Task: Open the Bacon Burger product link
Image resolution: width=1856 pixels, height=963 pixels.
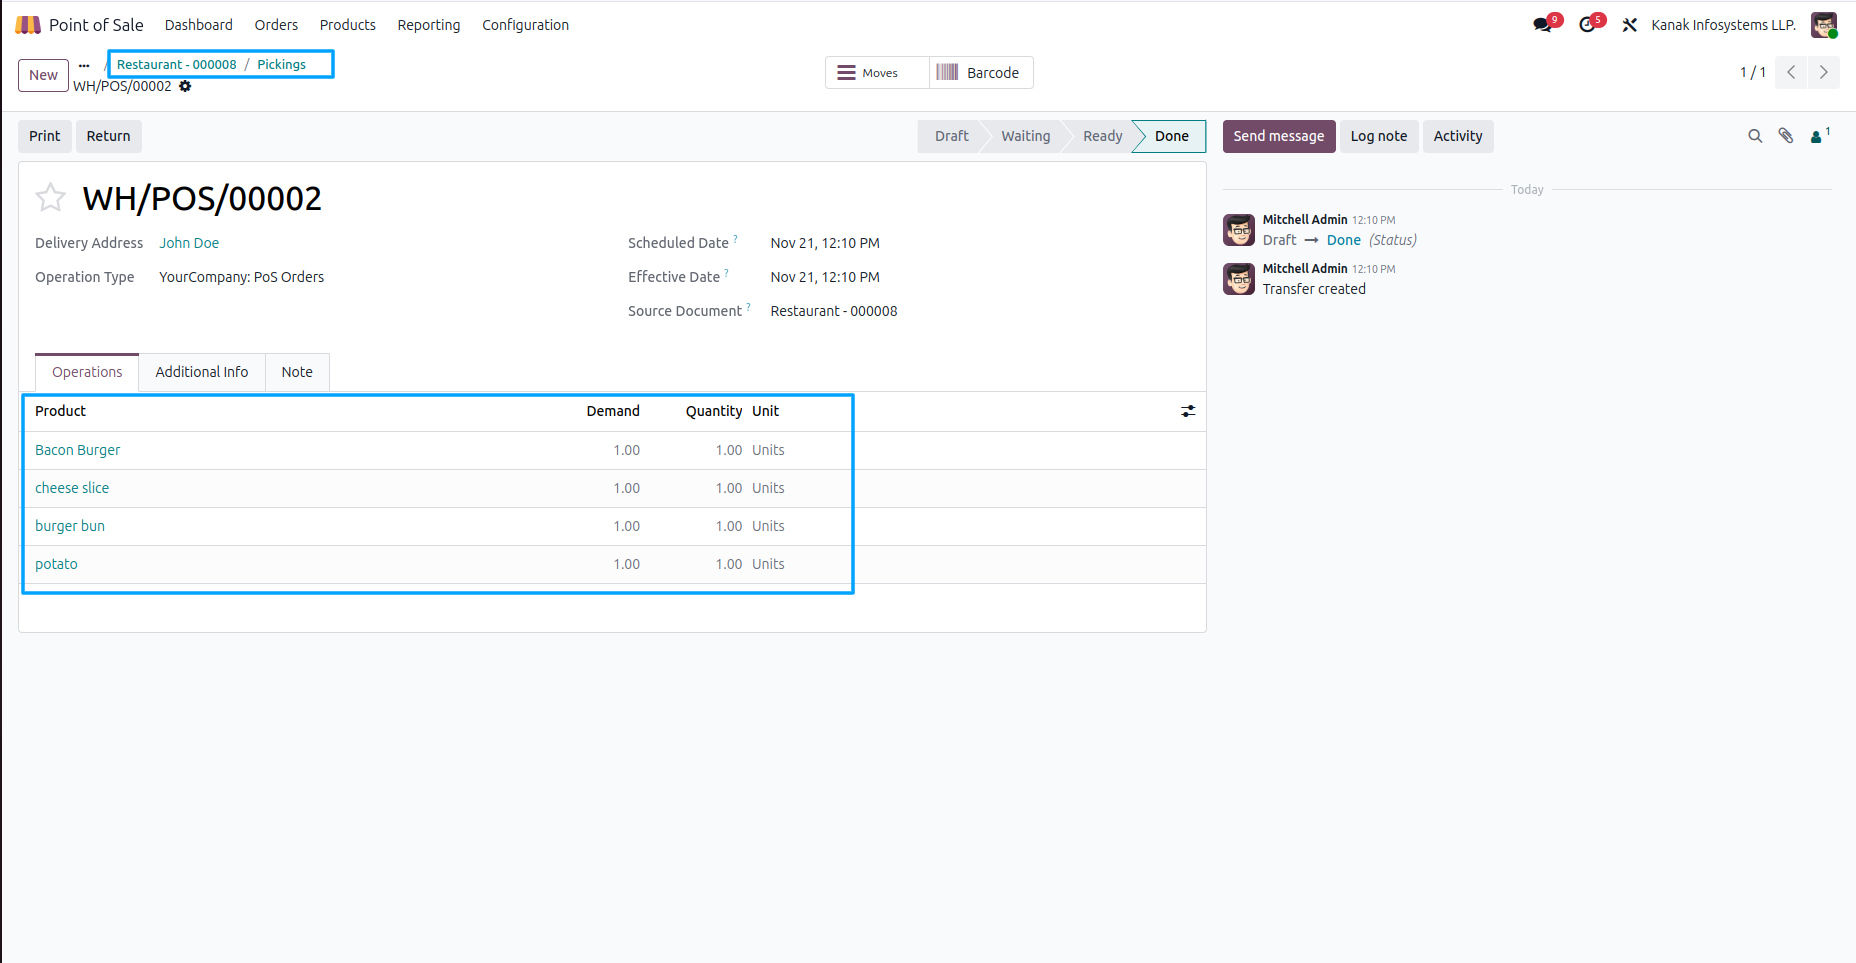Action: 77,450
